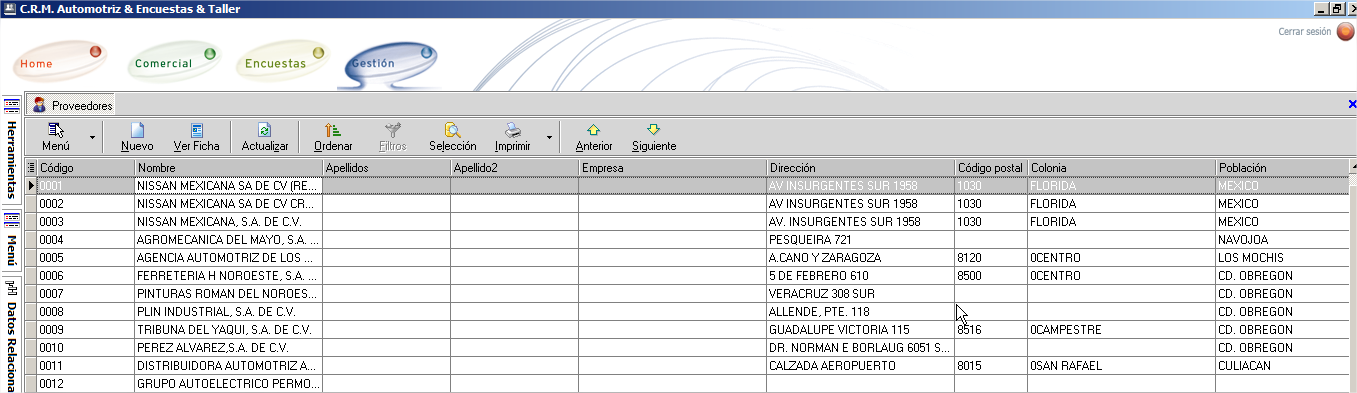Click the application icon in title bar
1357x393 pixels.
pos(9,8)
